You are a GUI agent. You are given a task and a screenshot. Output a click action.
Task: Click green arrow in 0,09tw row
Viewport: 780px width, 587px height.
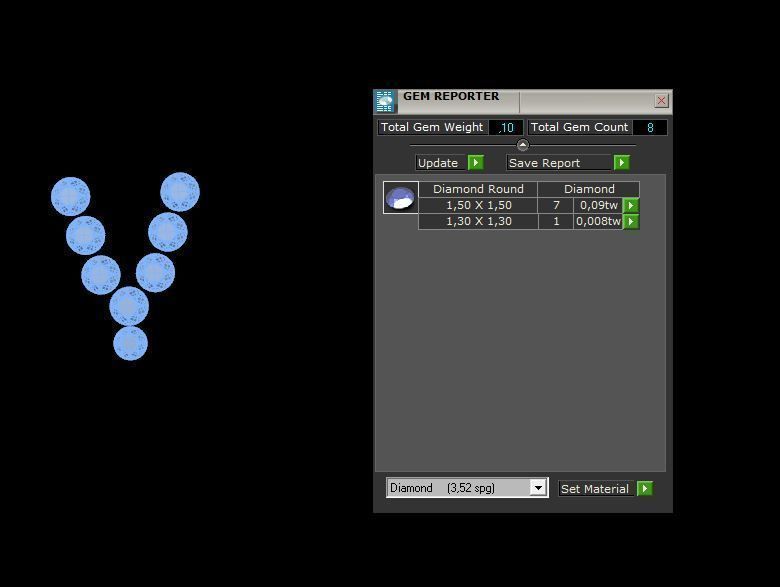631,205
